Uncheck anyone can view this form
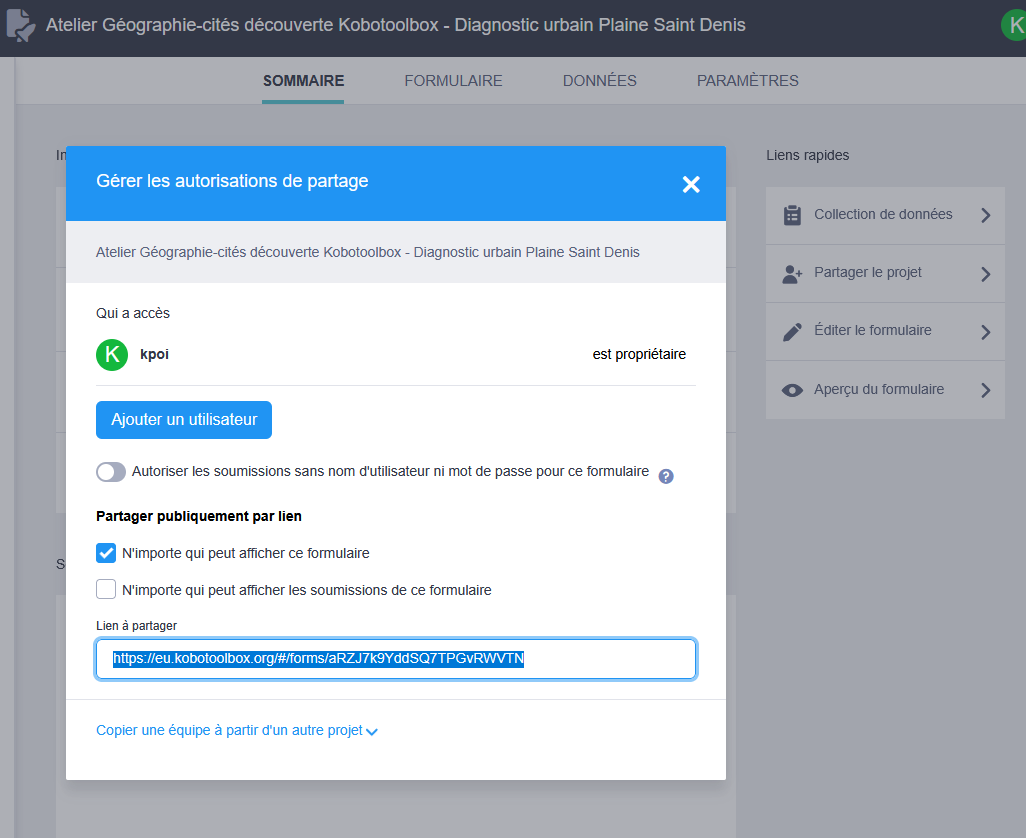1026x838 pixels. [106, 553]
